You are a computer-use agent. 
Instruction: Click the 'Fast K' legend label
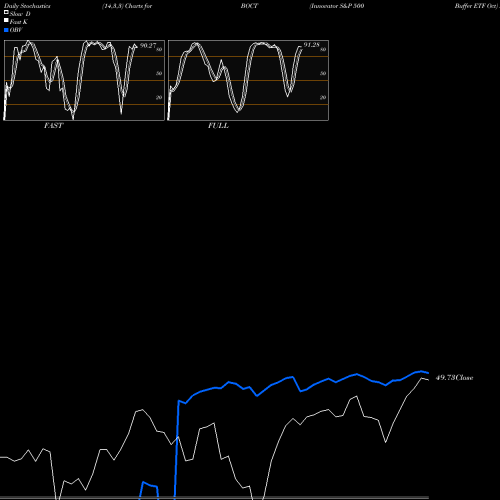(19, 22)
